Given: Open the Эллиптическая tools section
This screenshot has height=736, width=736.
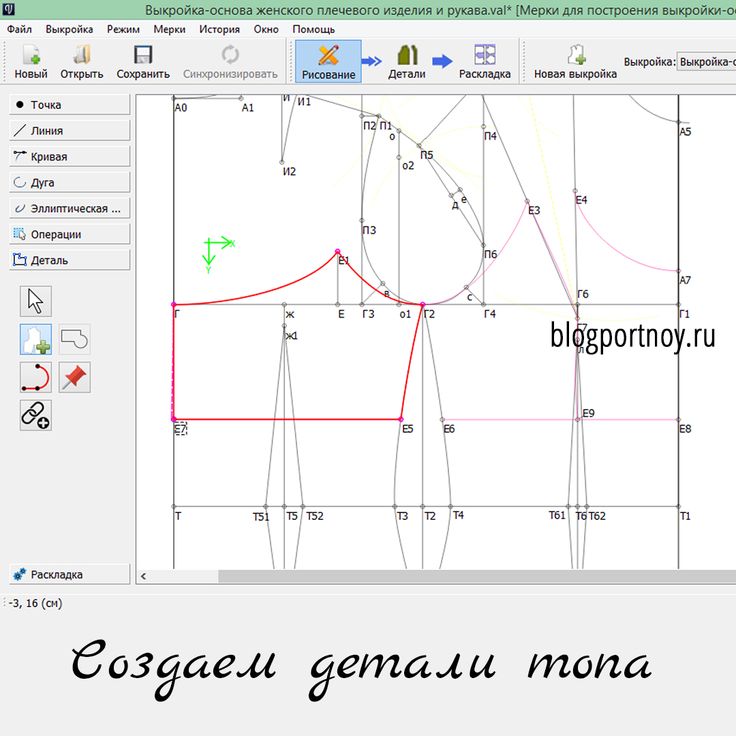Looking at the screenshot, I should tap(69, 208).
